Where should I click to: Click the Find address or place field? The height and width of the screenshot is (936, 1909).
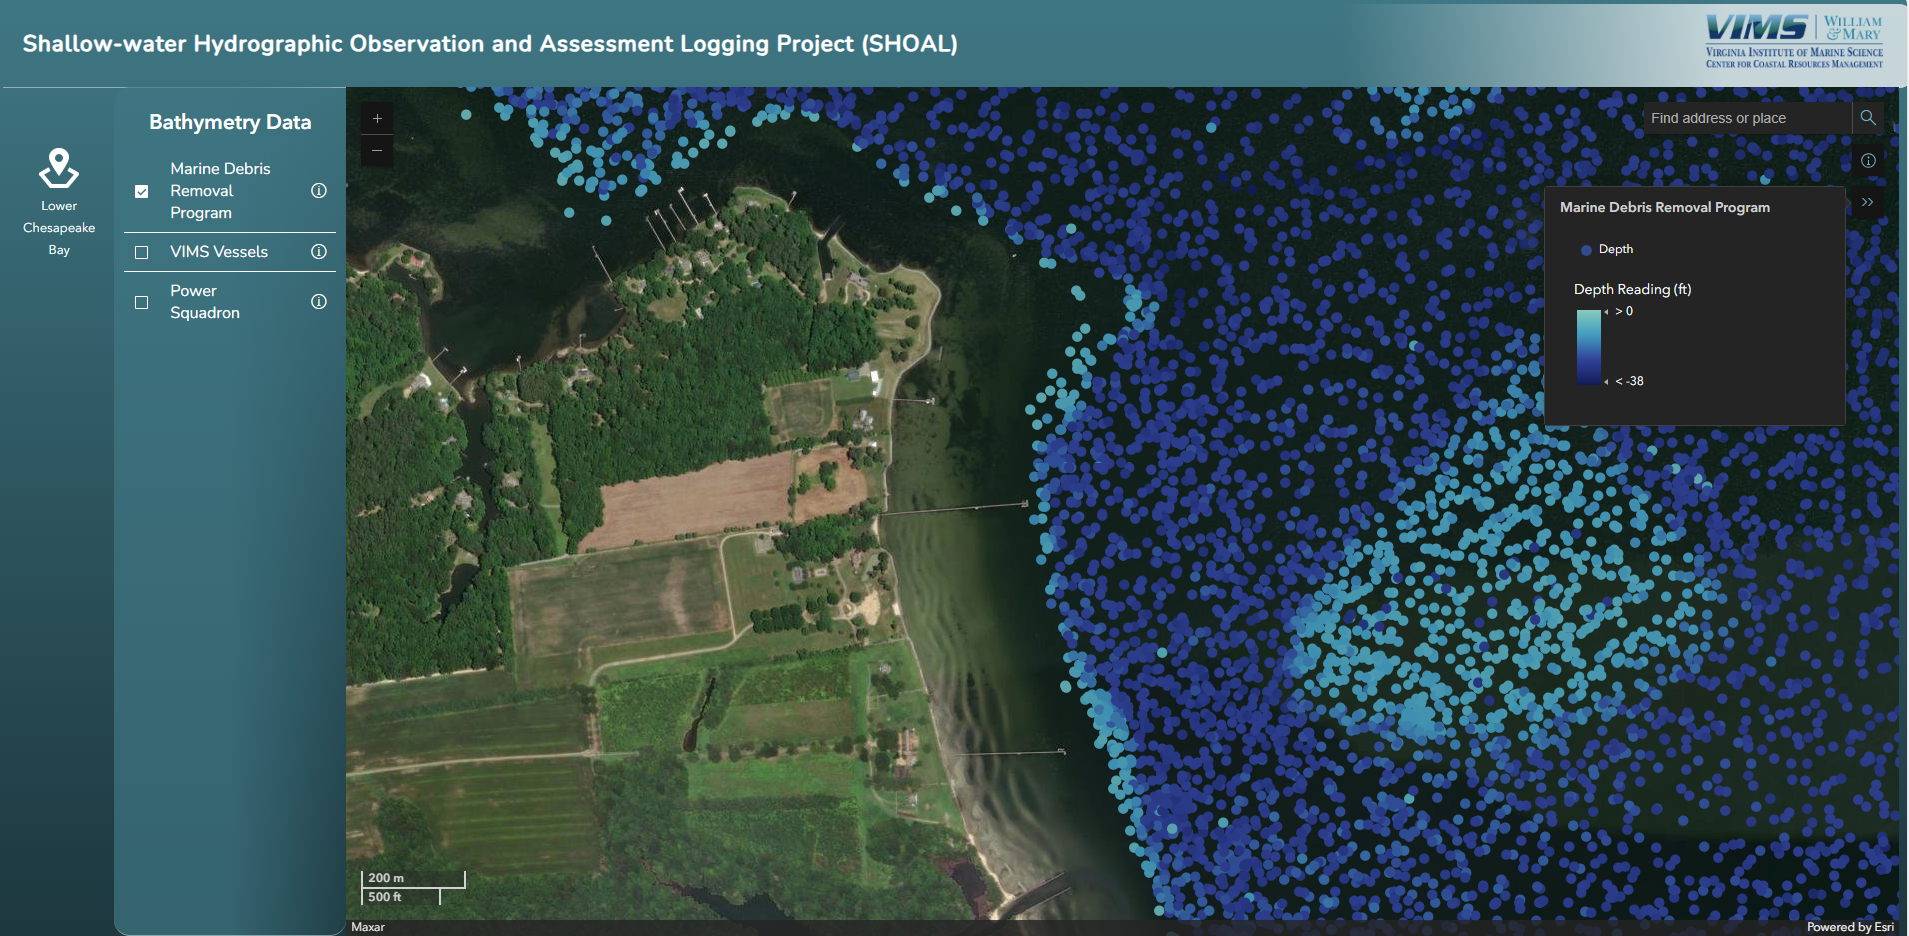1745,118
